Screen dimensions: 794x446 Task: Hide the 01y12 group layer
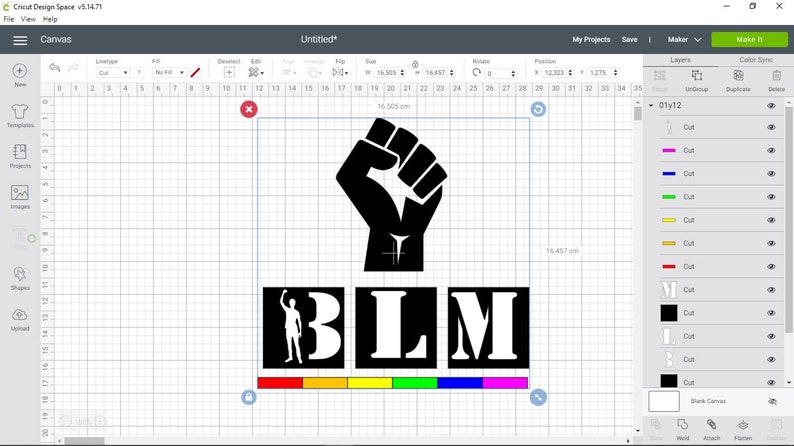(771, 105)
